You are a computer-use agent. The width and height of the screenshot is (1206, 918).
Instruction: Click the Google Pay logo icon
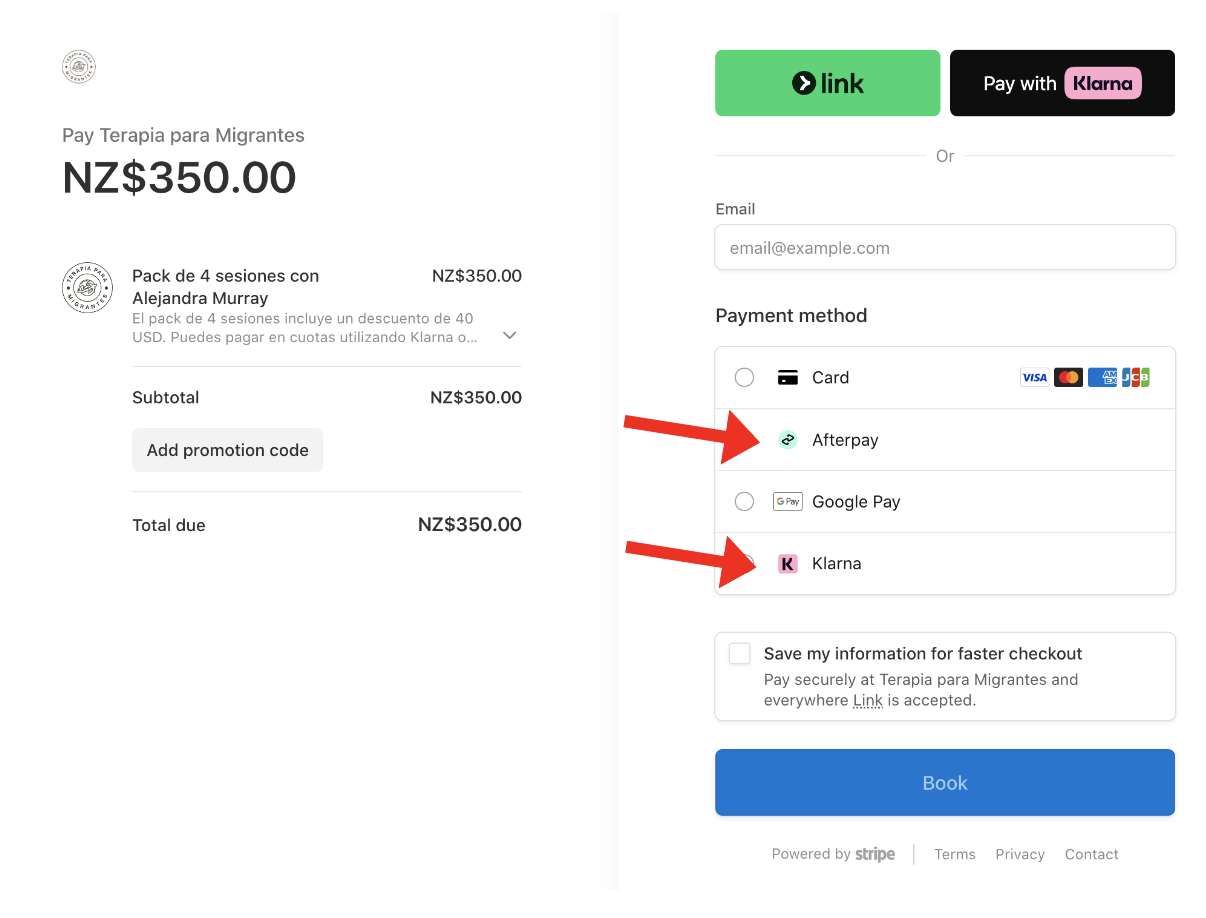coord(788,502)
